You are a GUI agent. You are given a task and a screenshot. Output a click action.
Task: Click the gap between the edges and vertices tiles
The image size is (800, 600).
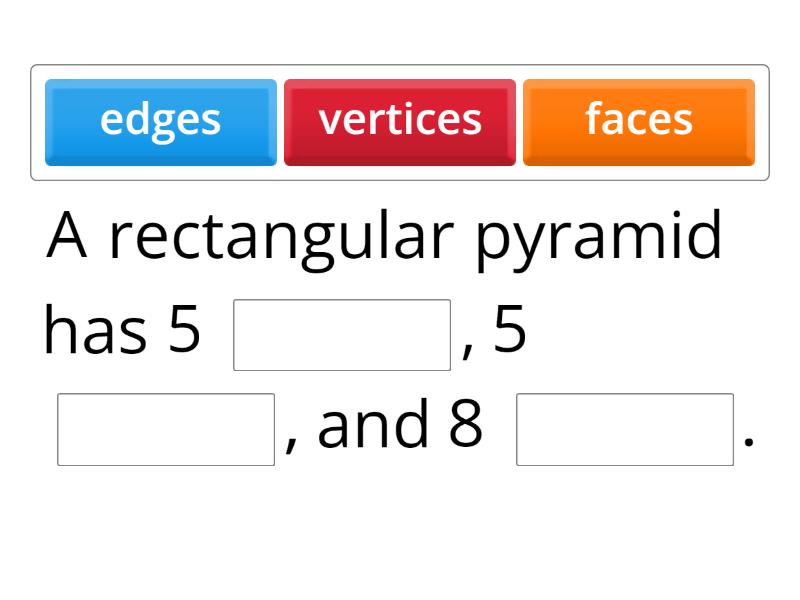tap(281, 122)
